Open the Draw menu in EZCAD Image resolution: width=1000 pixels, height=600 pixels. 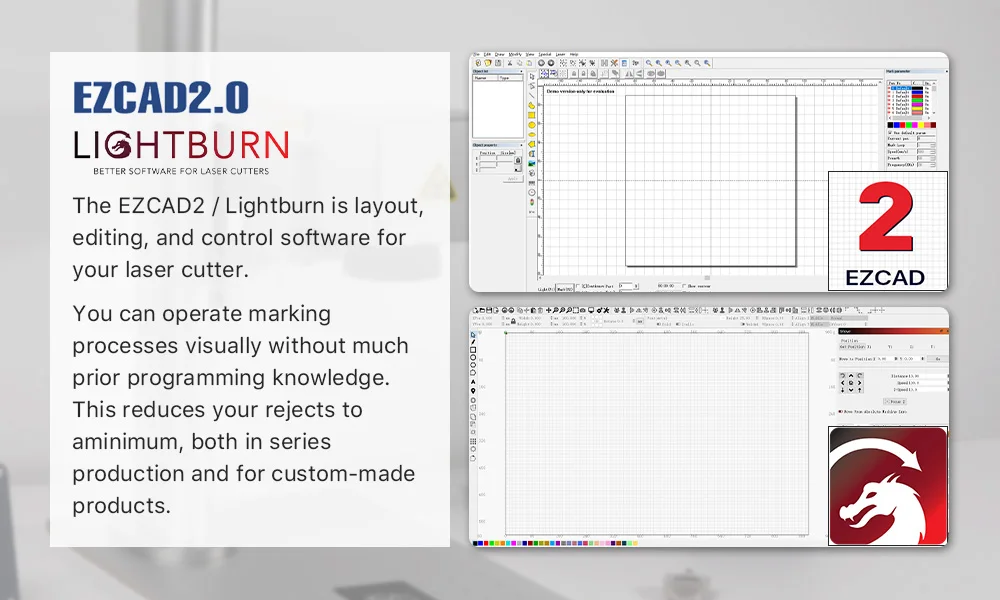pyautogui.click(x=499, y=54)
